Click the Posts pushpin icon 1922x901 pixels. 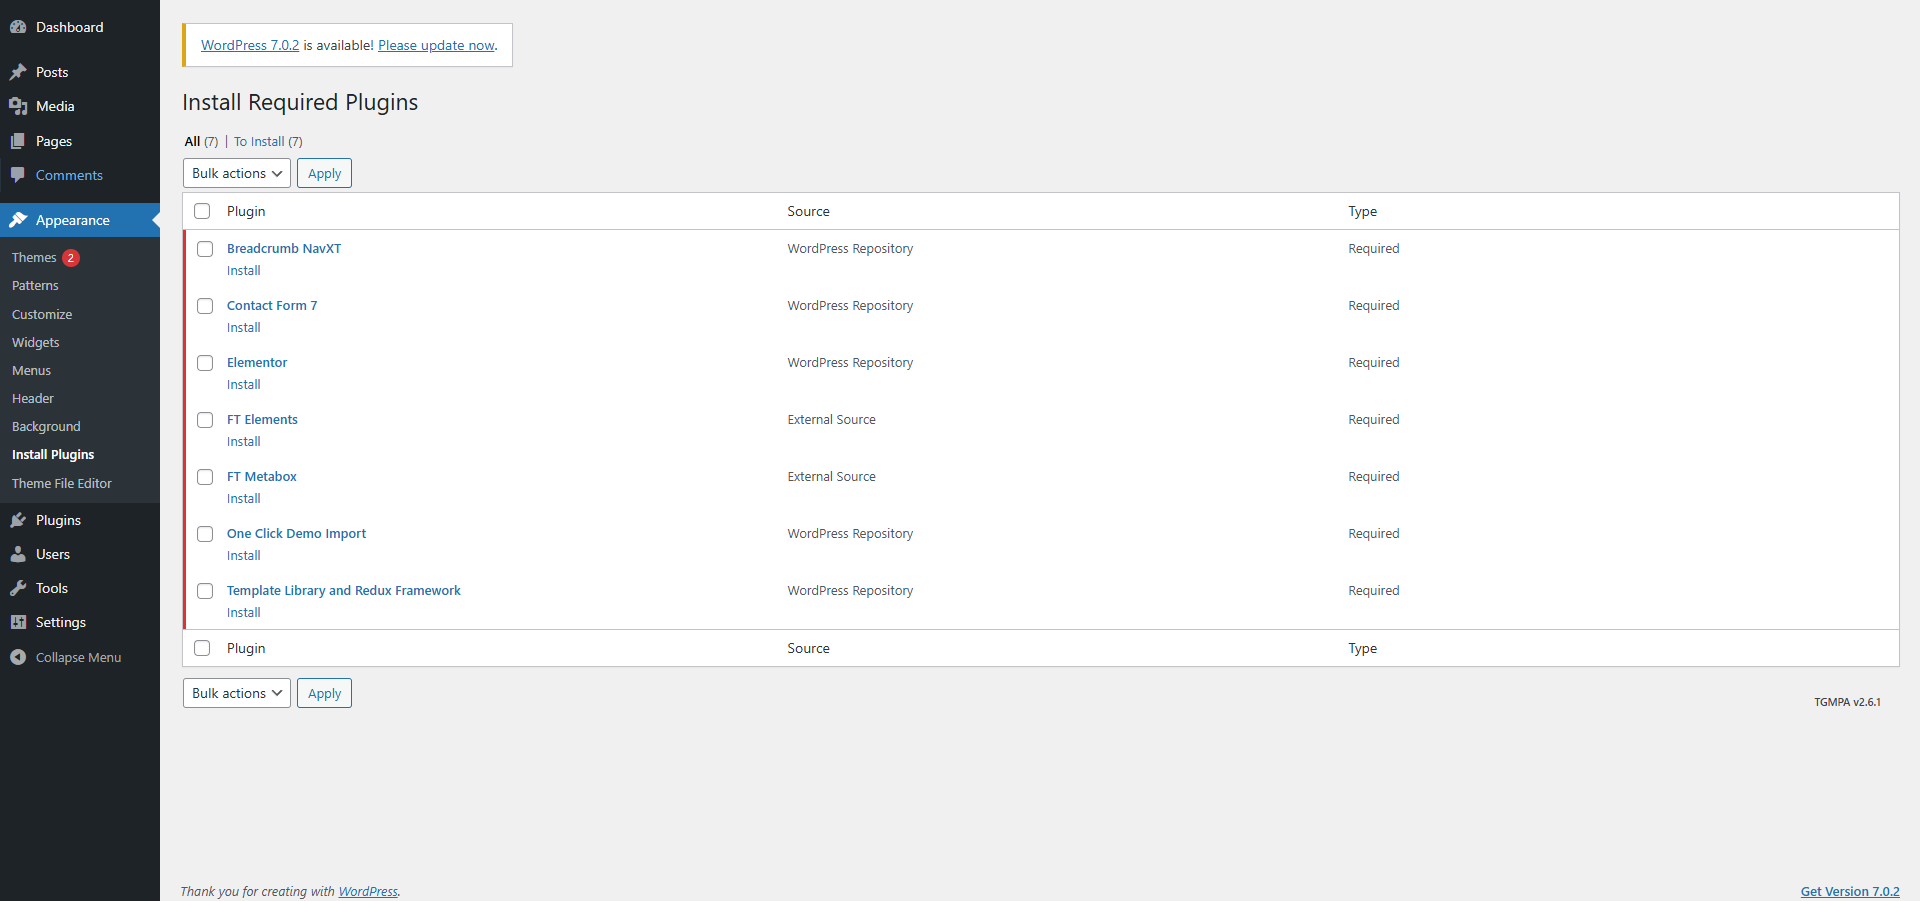[x=18, y=72]
